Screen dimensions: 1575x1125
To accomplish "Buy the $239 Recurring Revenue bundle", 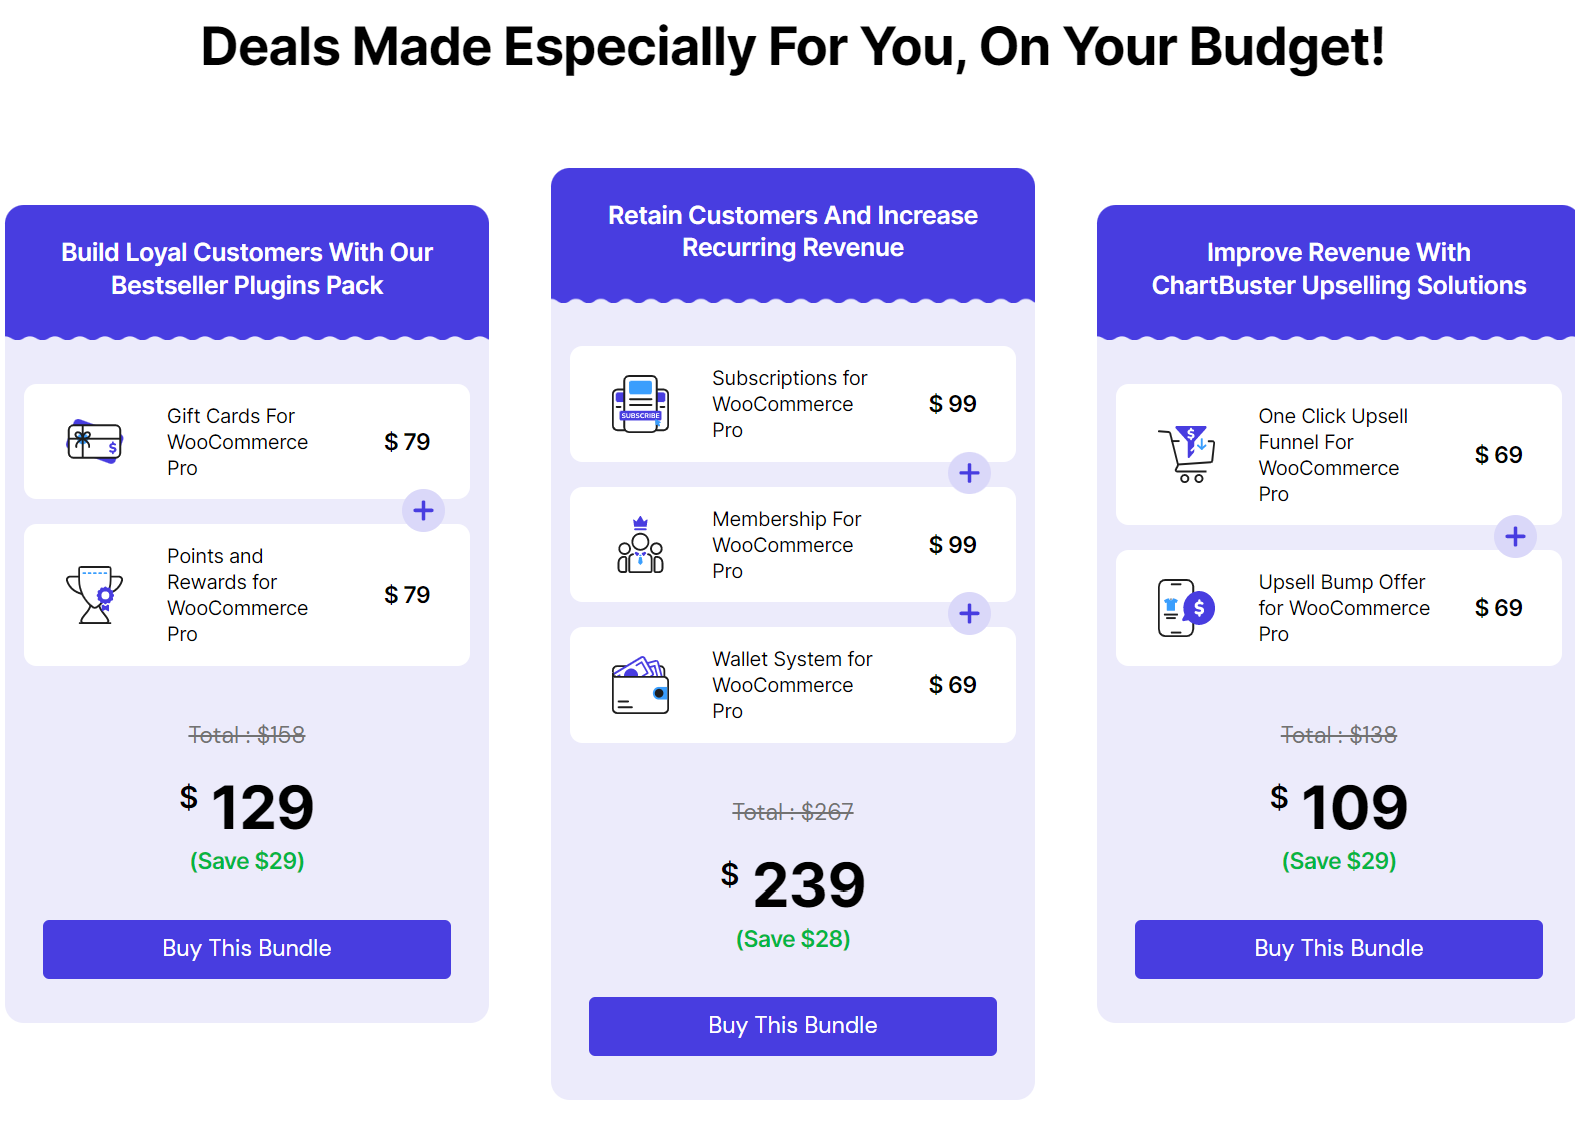I will tap(793, 1026).
